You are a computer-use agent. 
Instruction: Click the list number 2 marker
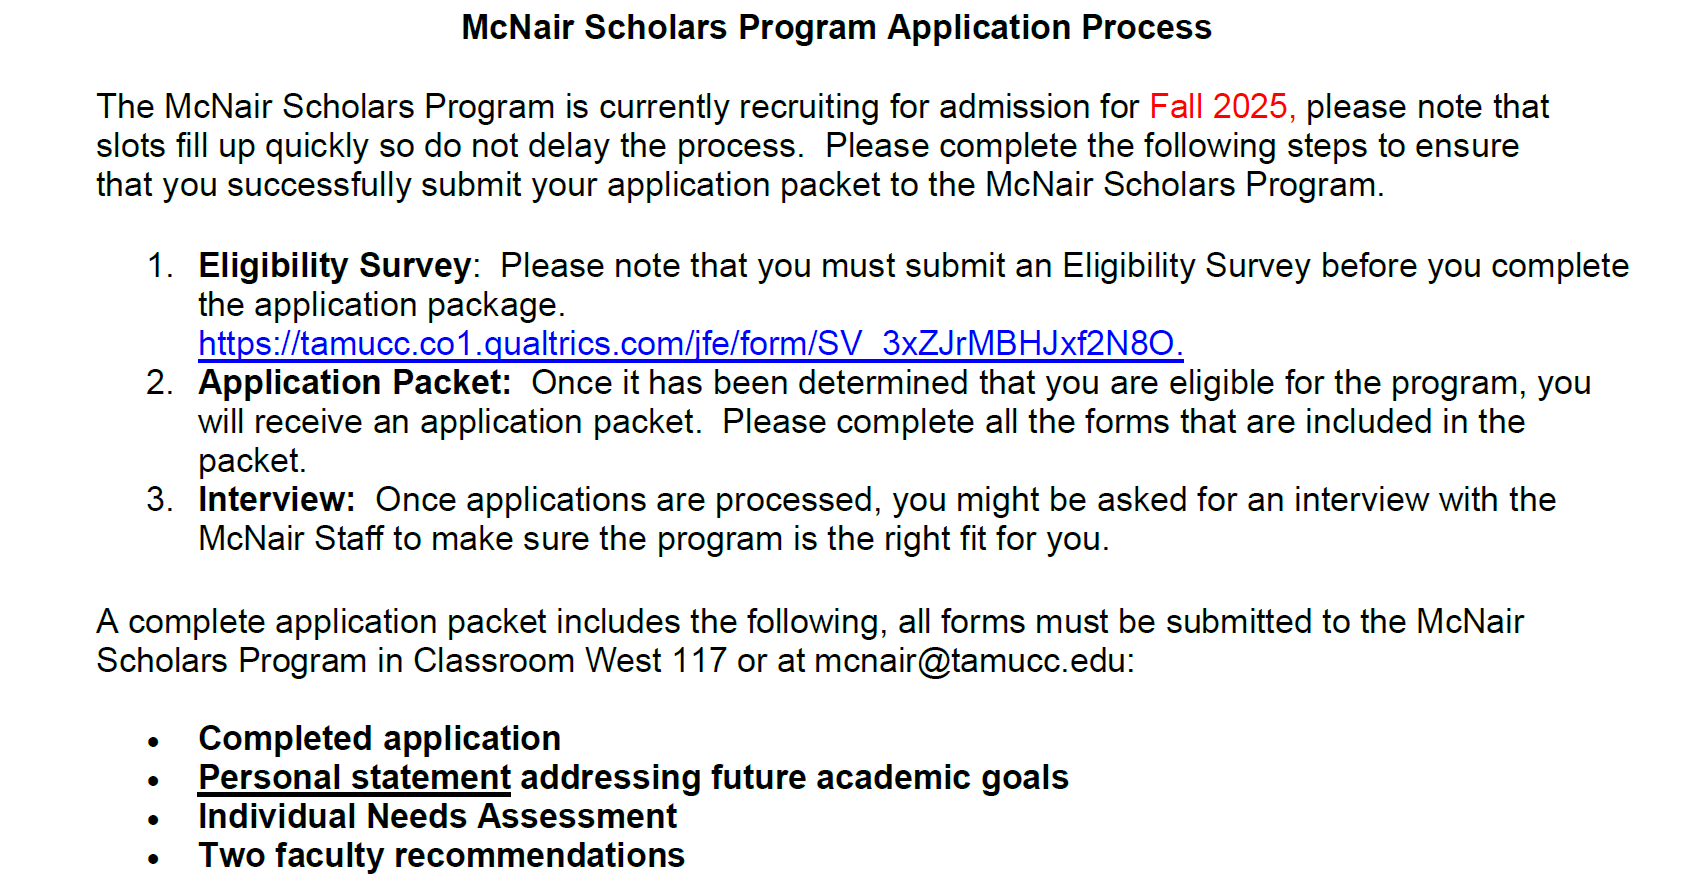[x=159, y=383]
